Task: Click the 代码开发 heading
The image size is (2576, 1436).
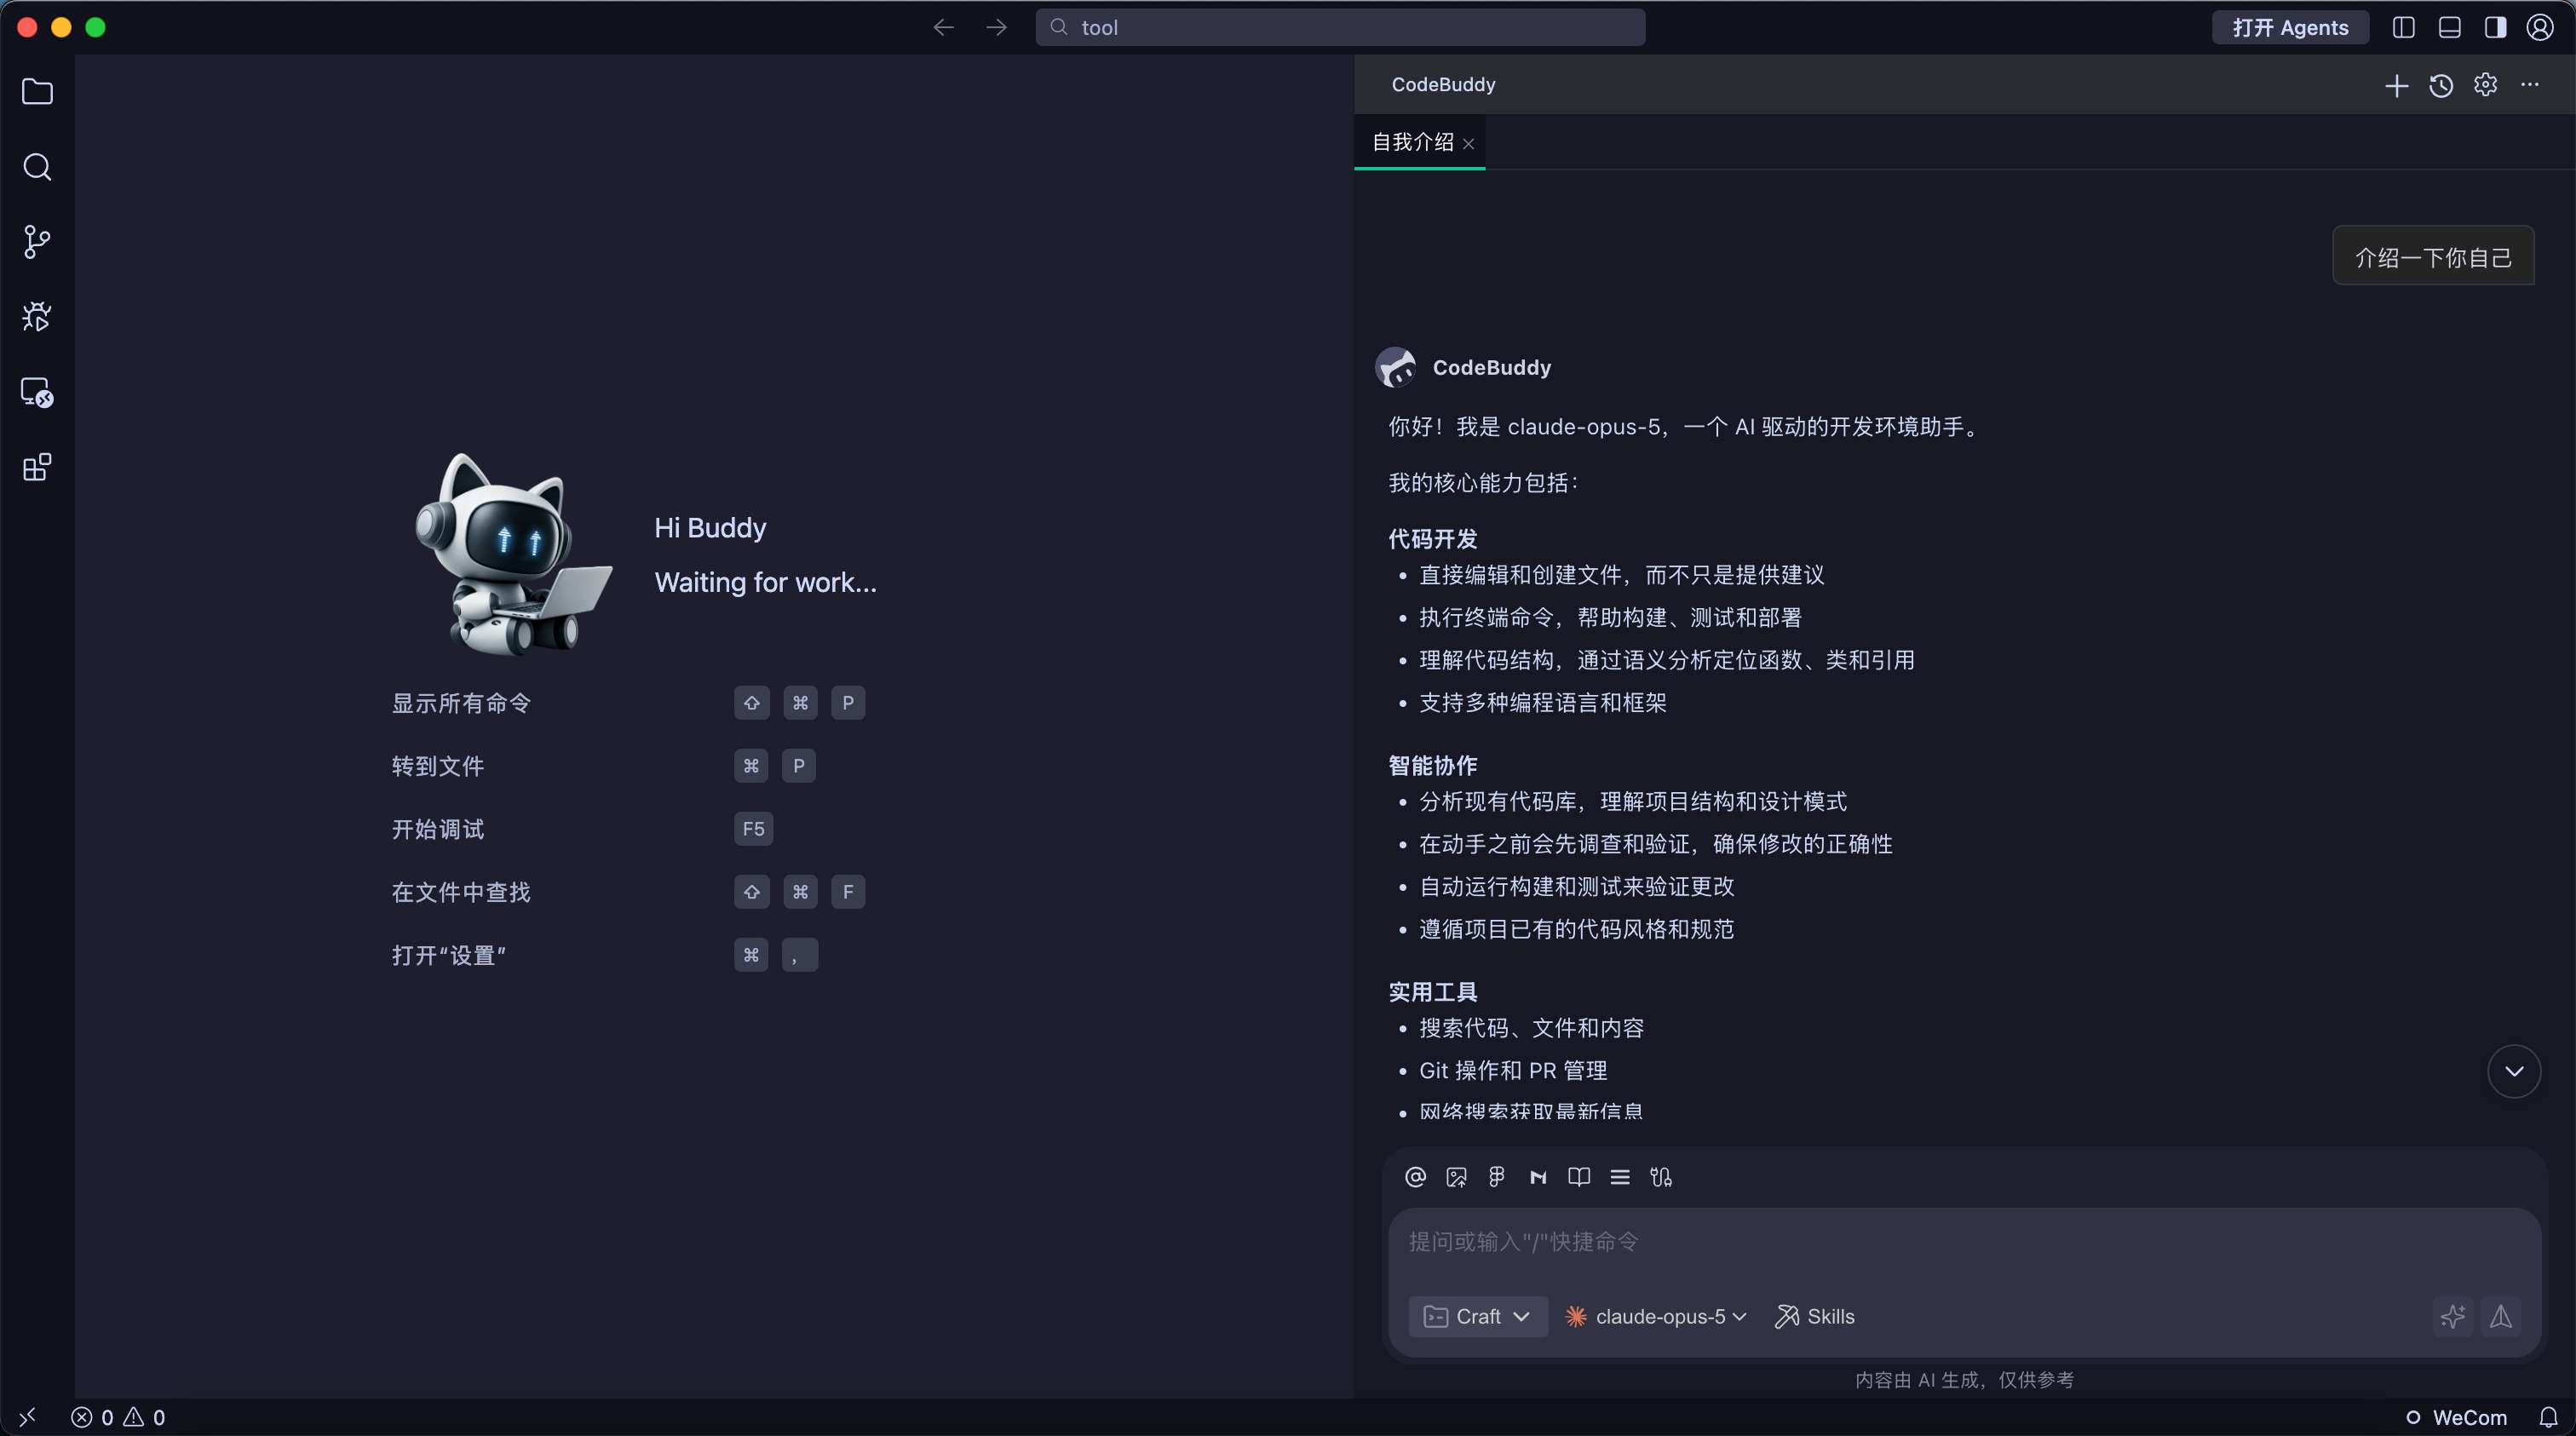Action: click(1433, 539)
